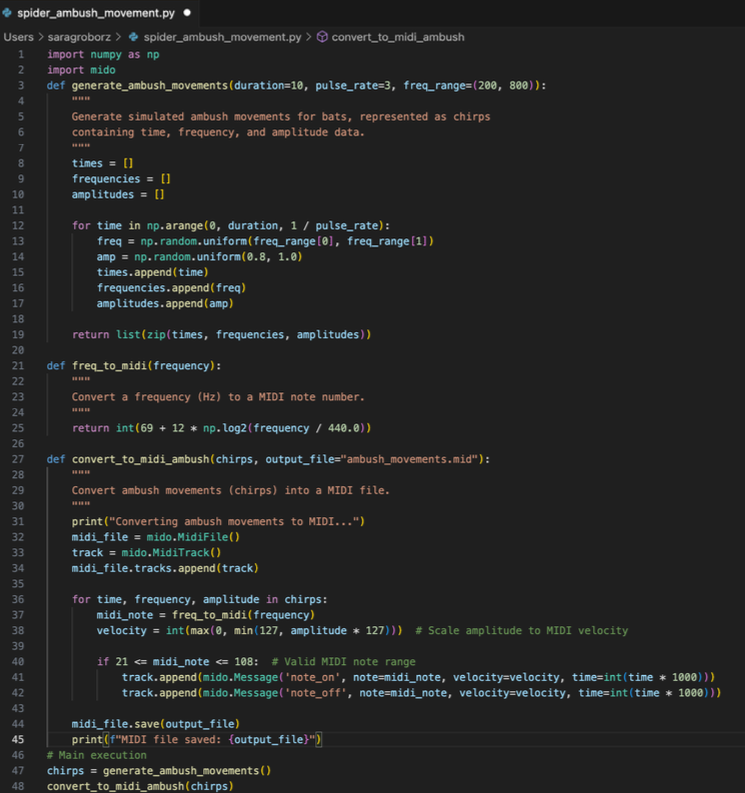Click 'chirps = generate_ambush_movements()' line
Viewport: 745px width, 793px height.
pos(159,771)
